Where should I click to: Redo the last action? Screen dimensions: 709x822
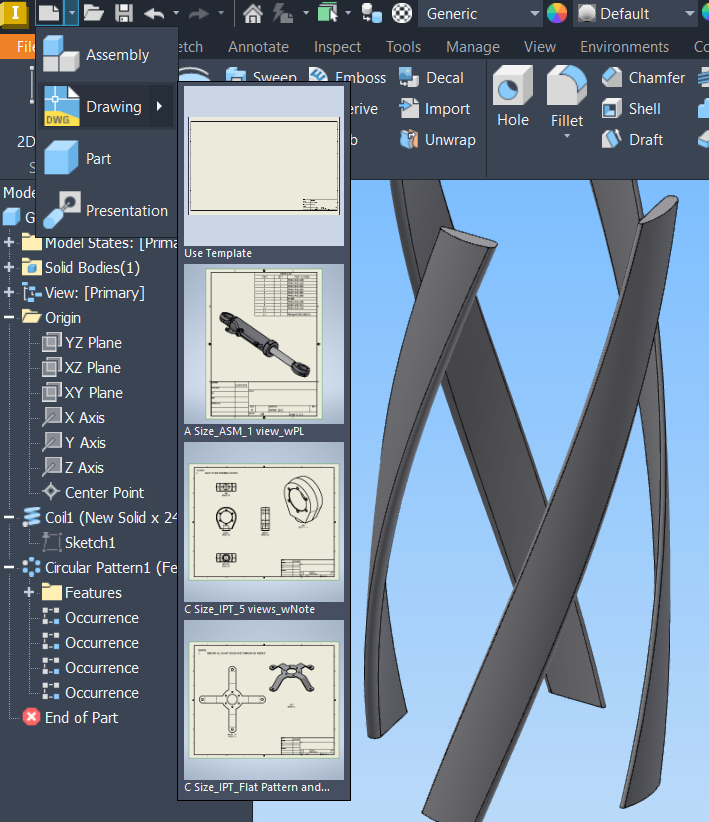[x=199, y=13]
